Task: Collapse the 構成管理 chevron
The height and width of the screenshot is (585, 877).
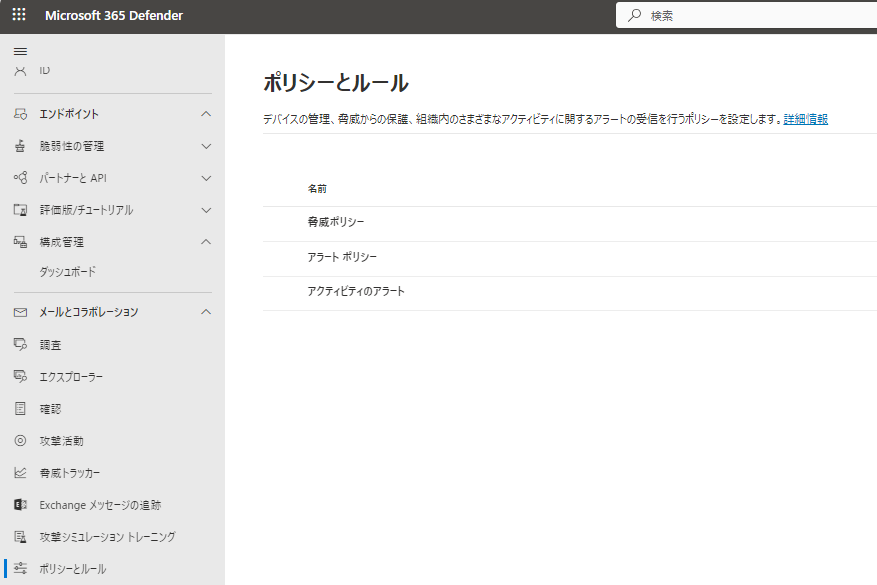Action: [206, 242]
